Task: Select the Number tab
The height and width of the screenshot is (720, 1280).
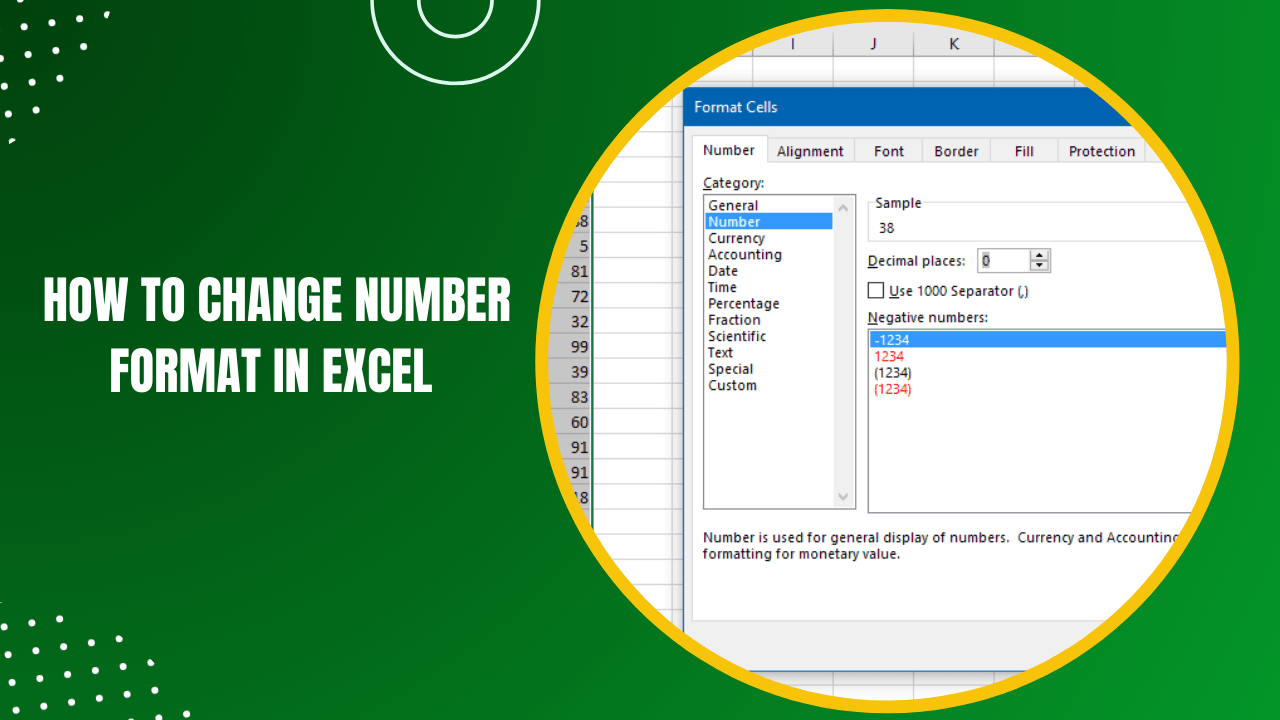Action: (728, 149)
